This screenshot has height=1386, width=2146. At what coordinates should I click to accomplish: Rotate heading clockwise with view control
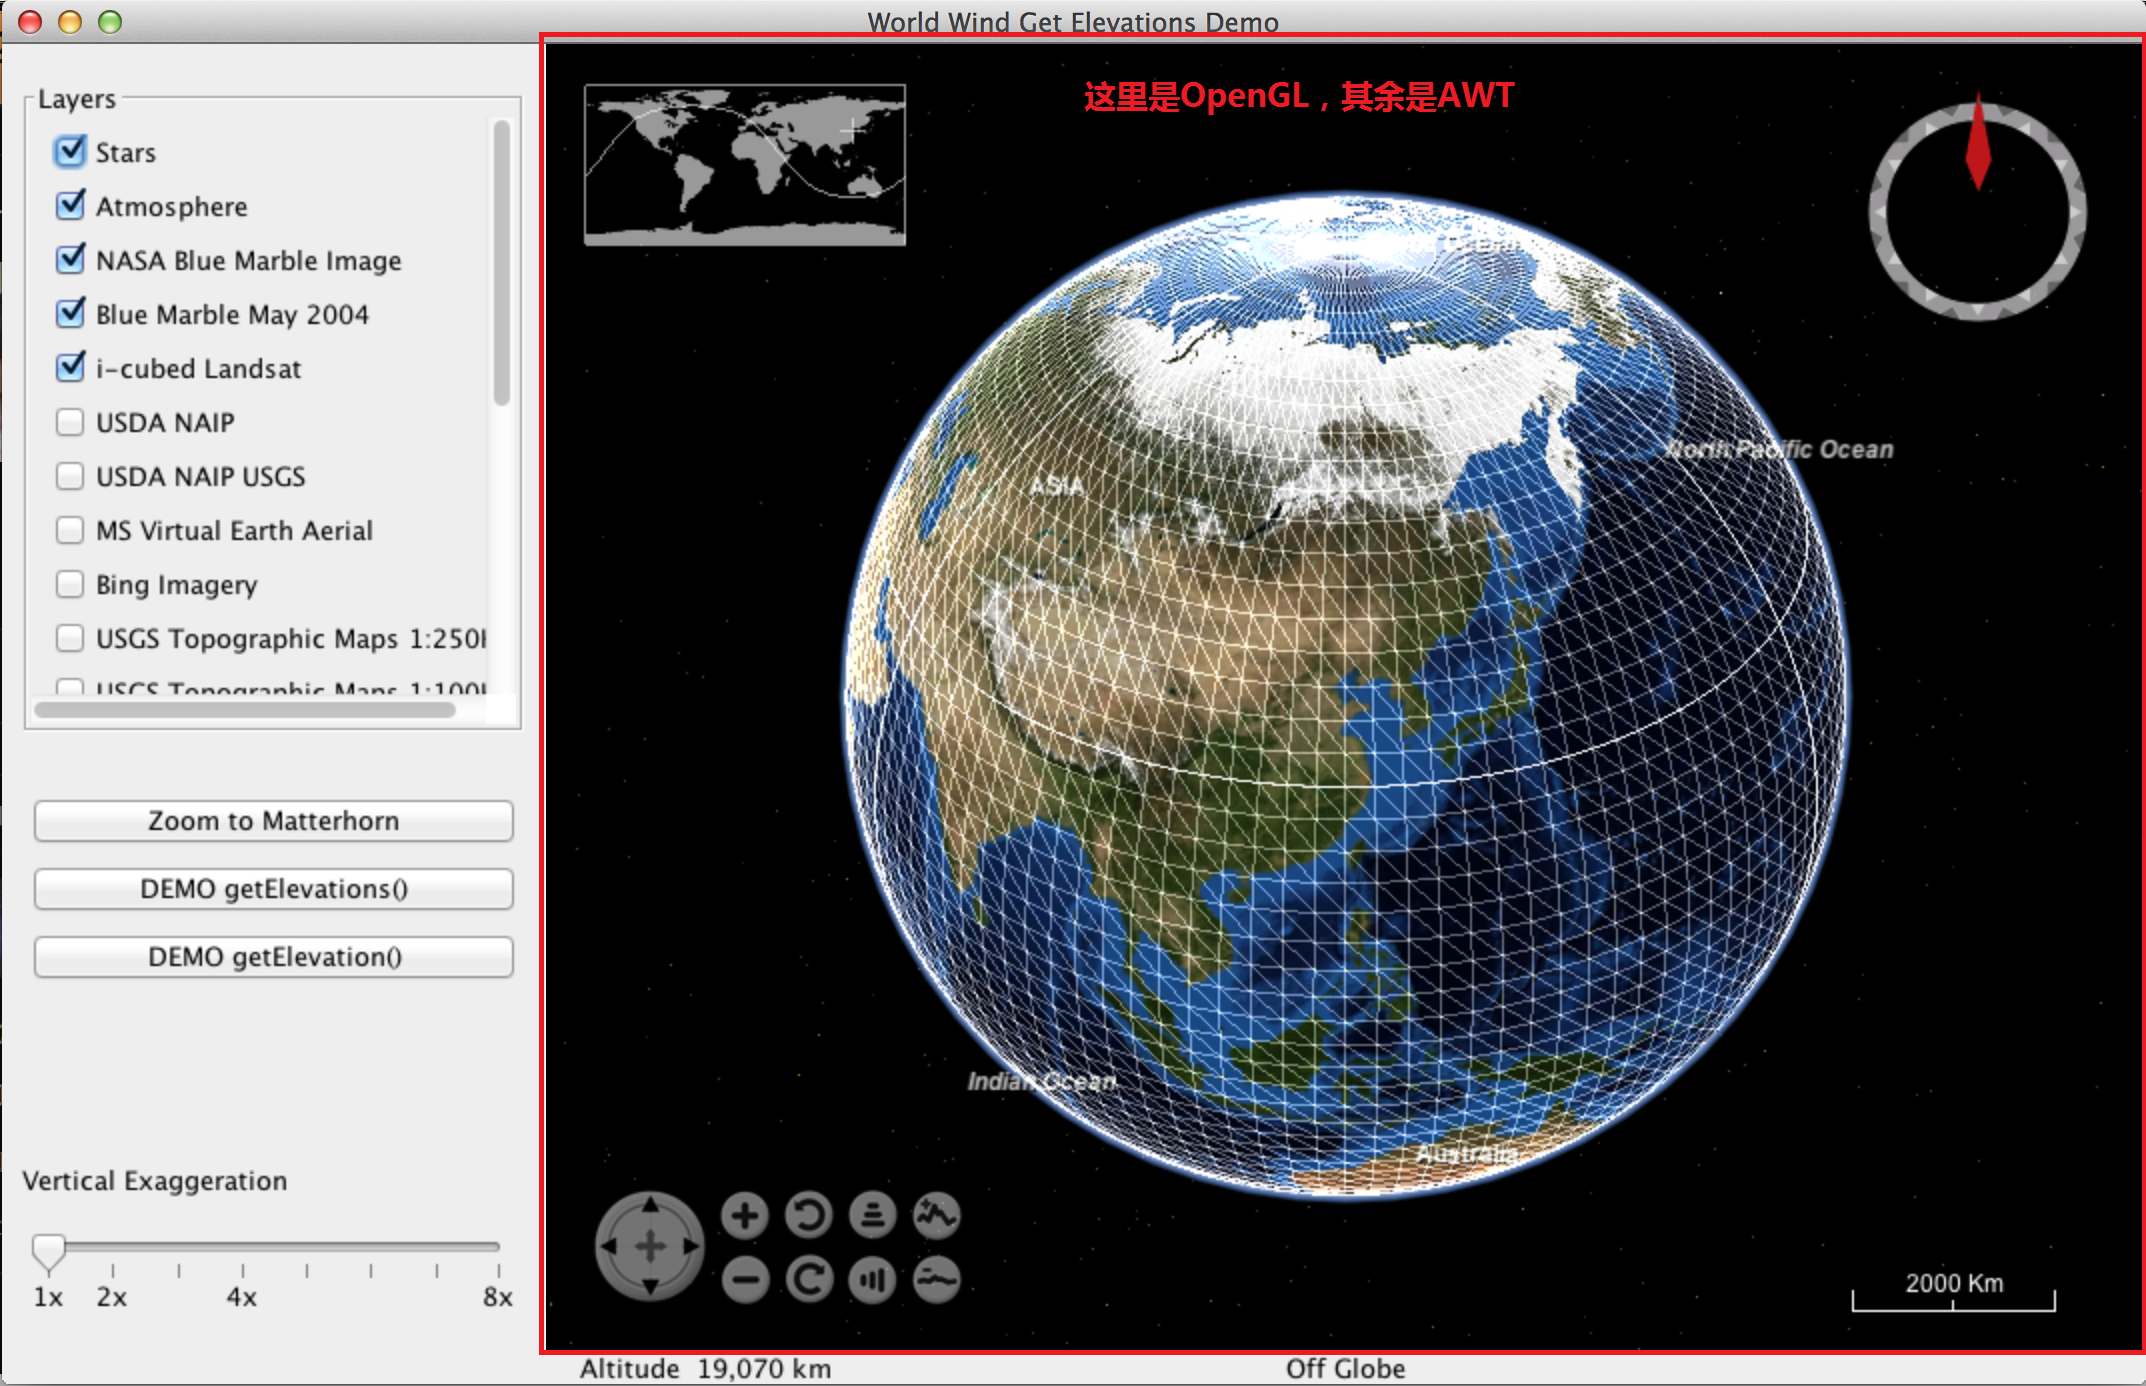point(808,1280)
